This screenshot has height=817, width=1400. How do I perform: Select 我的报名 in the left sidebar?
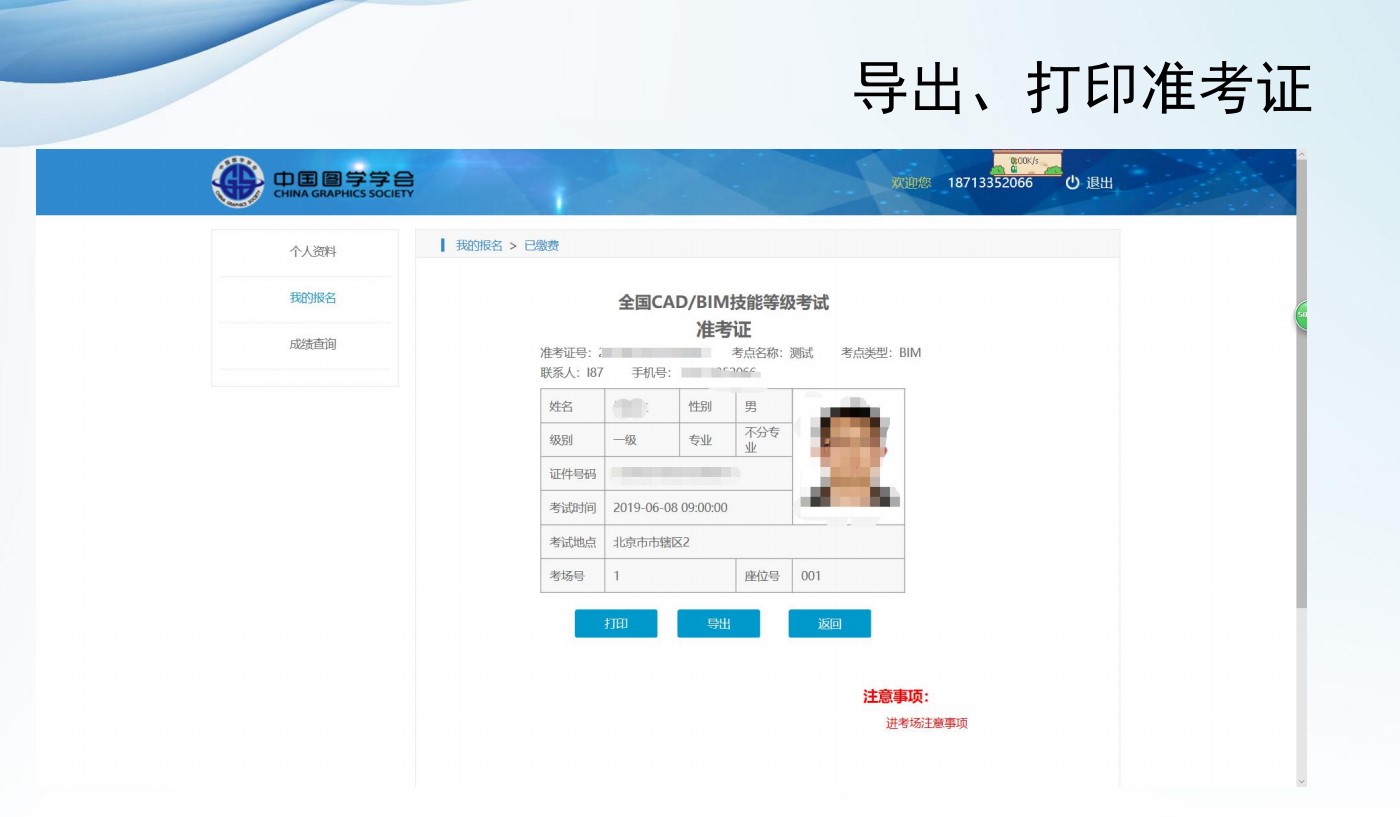[x=313, y=298]
